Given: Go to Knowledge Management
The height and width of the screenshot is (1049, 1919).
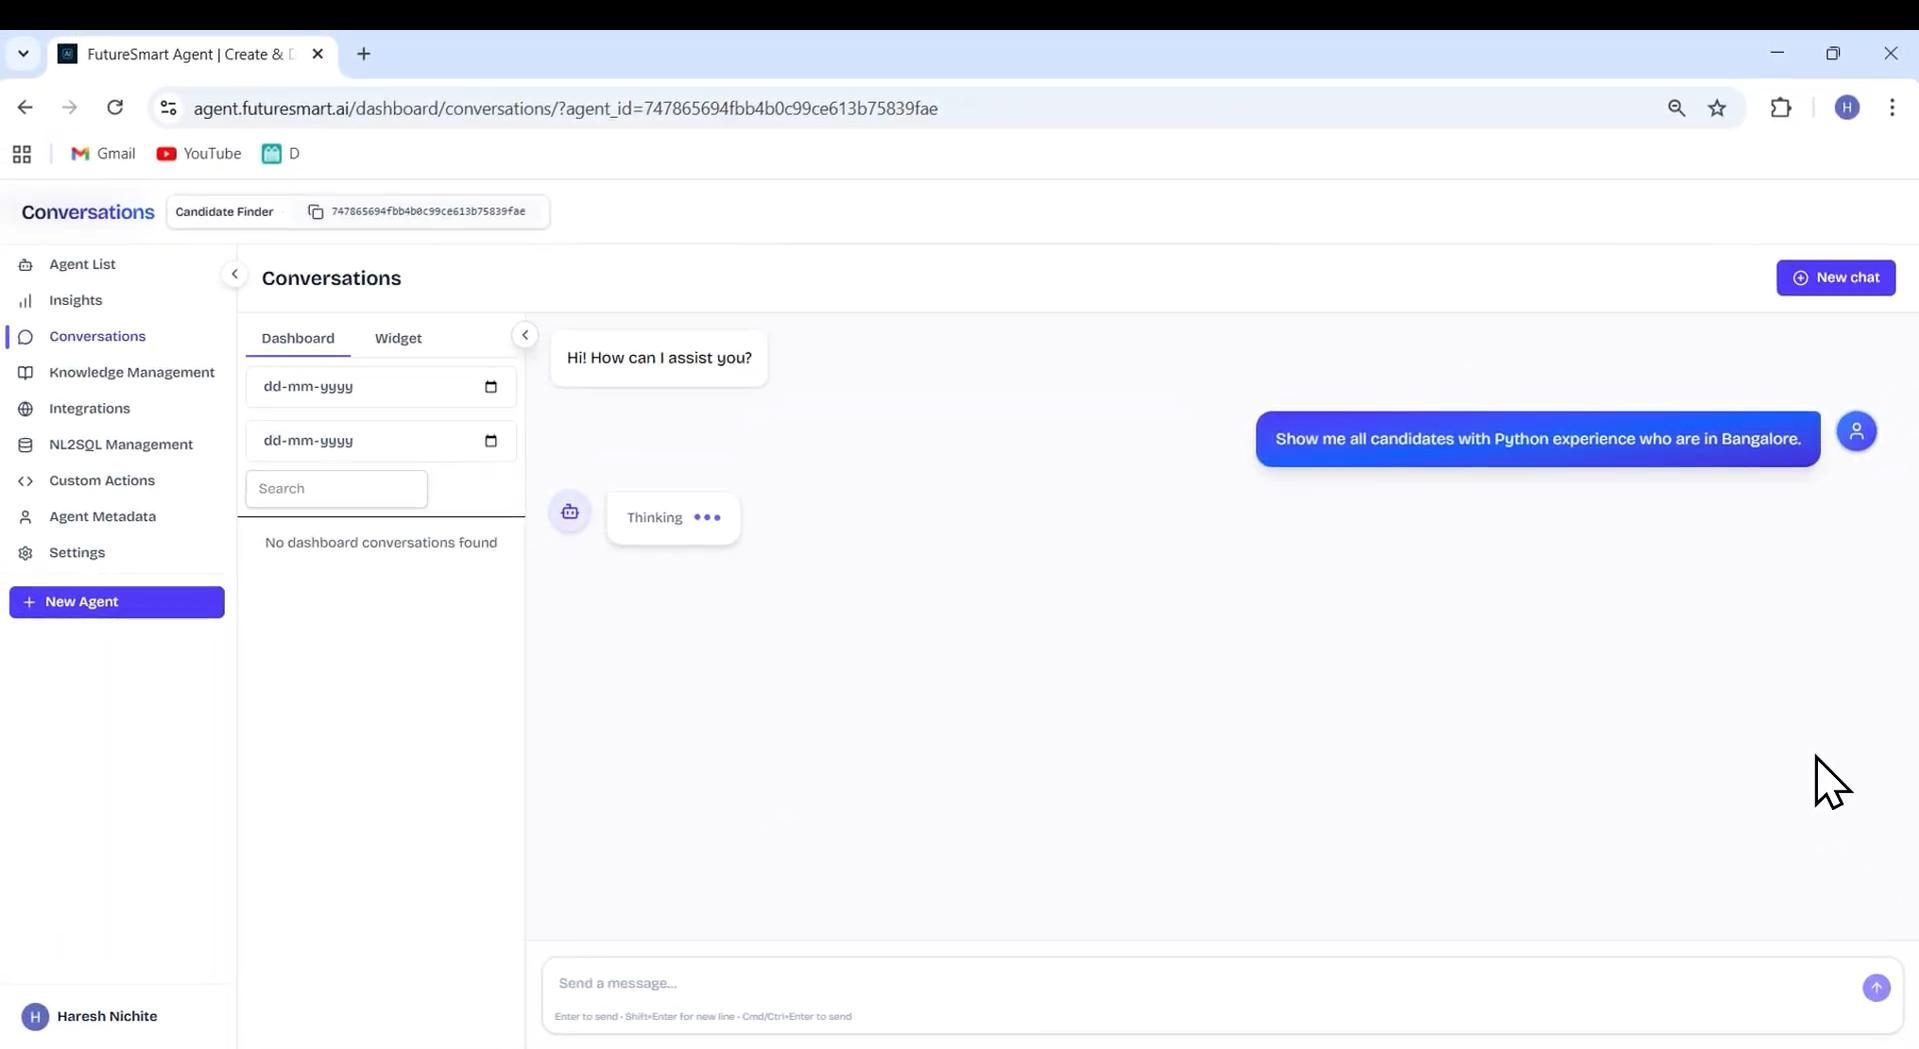Looking at the screenshot, I should [131, 372].
